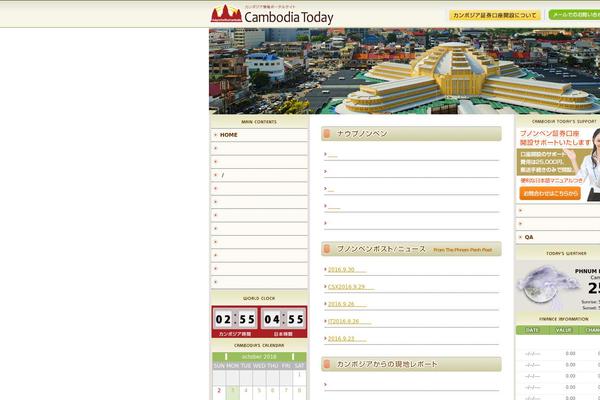Click the CAMBODIA TODAY'S SUPPORT heading
Screen dimensions: 600x400
564,121
